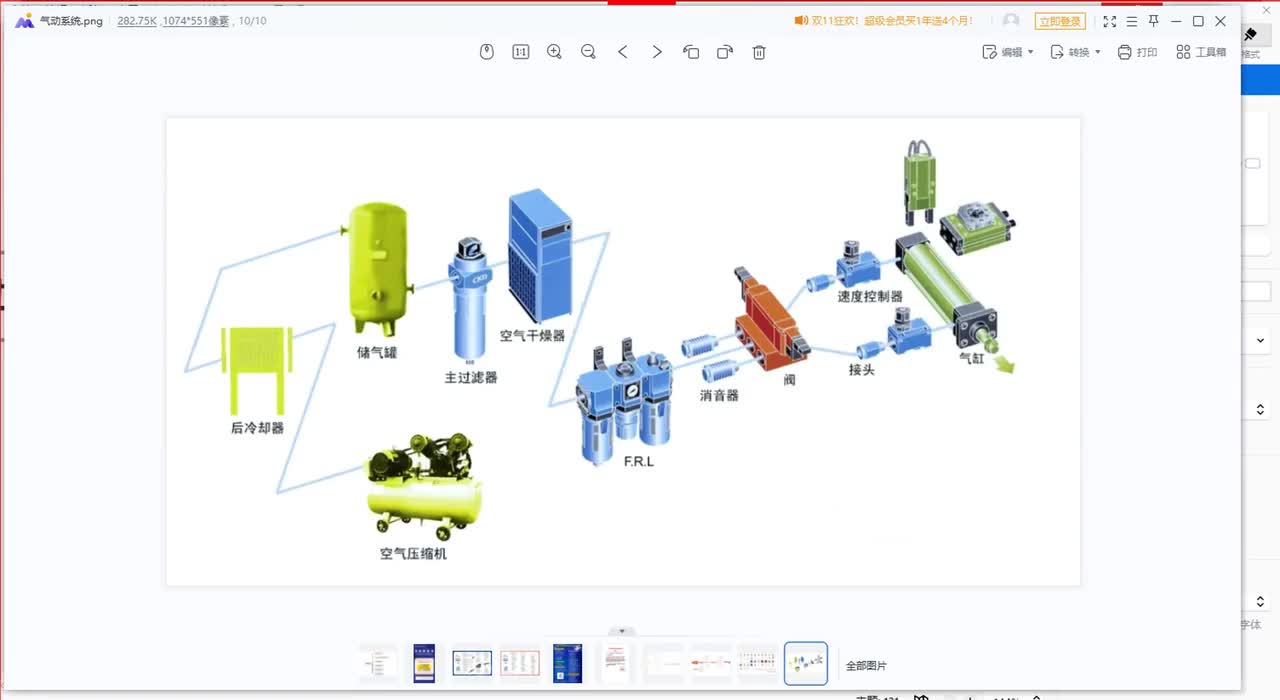Select the blue and yellow poster thumbnail

tap(425, 663)
